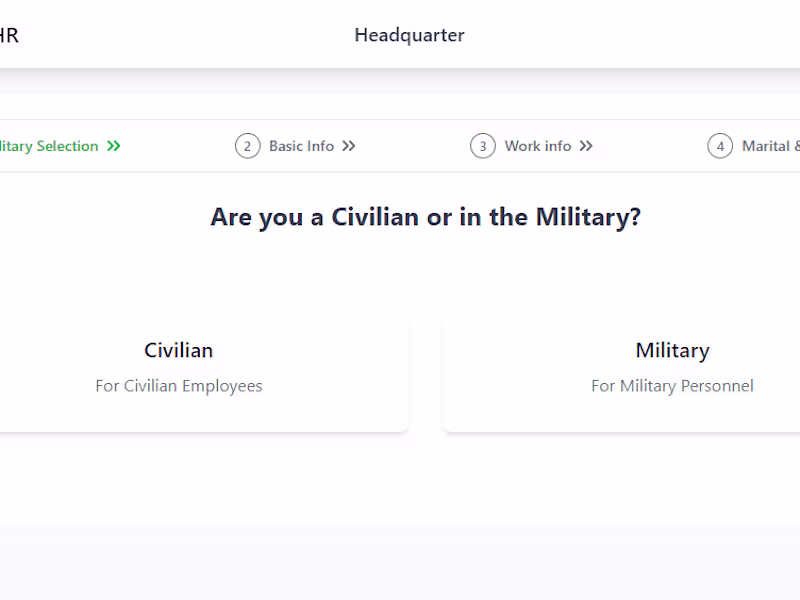800x600 pixels.
Task: Open the Military Selection step
Action: click(x=48, y=146)
